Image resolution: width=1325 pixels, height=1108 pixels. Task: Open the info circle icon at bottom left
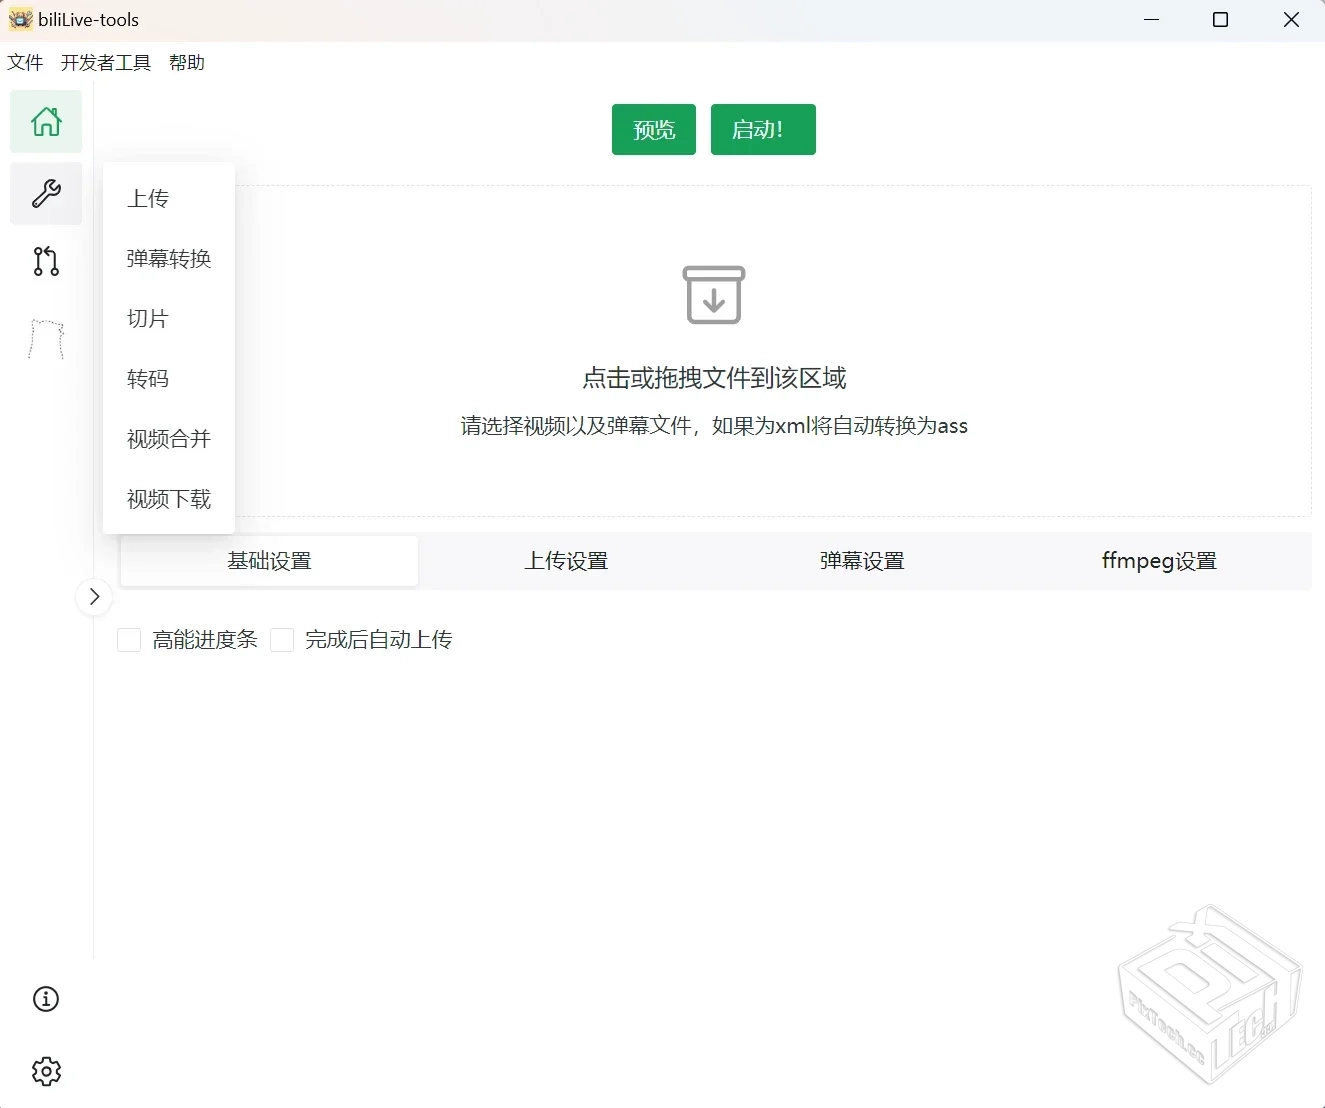[x=45, y=999]
